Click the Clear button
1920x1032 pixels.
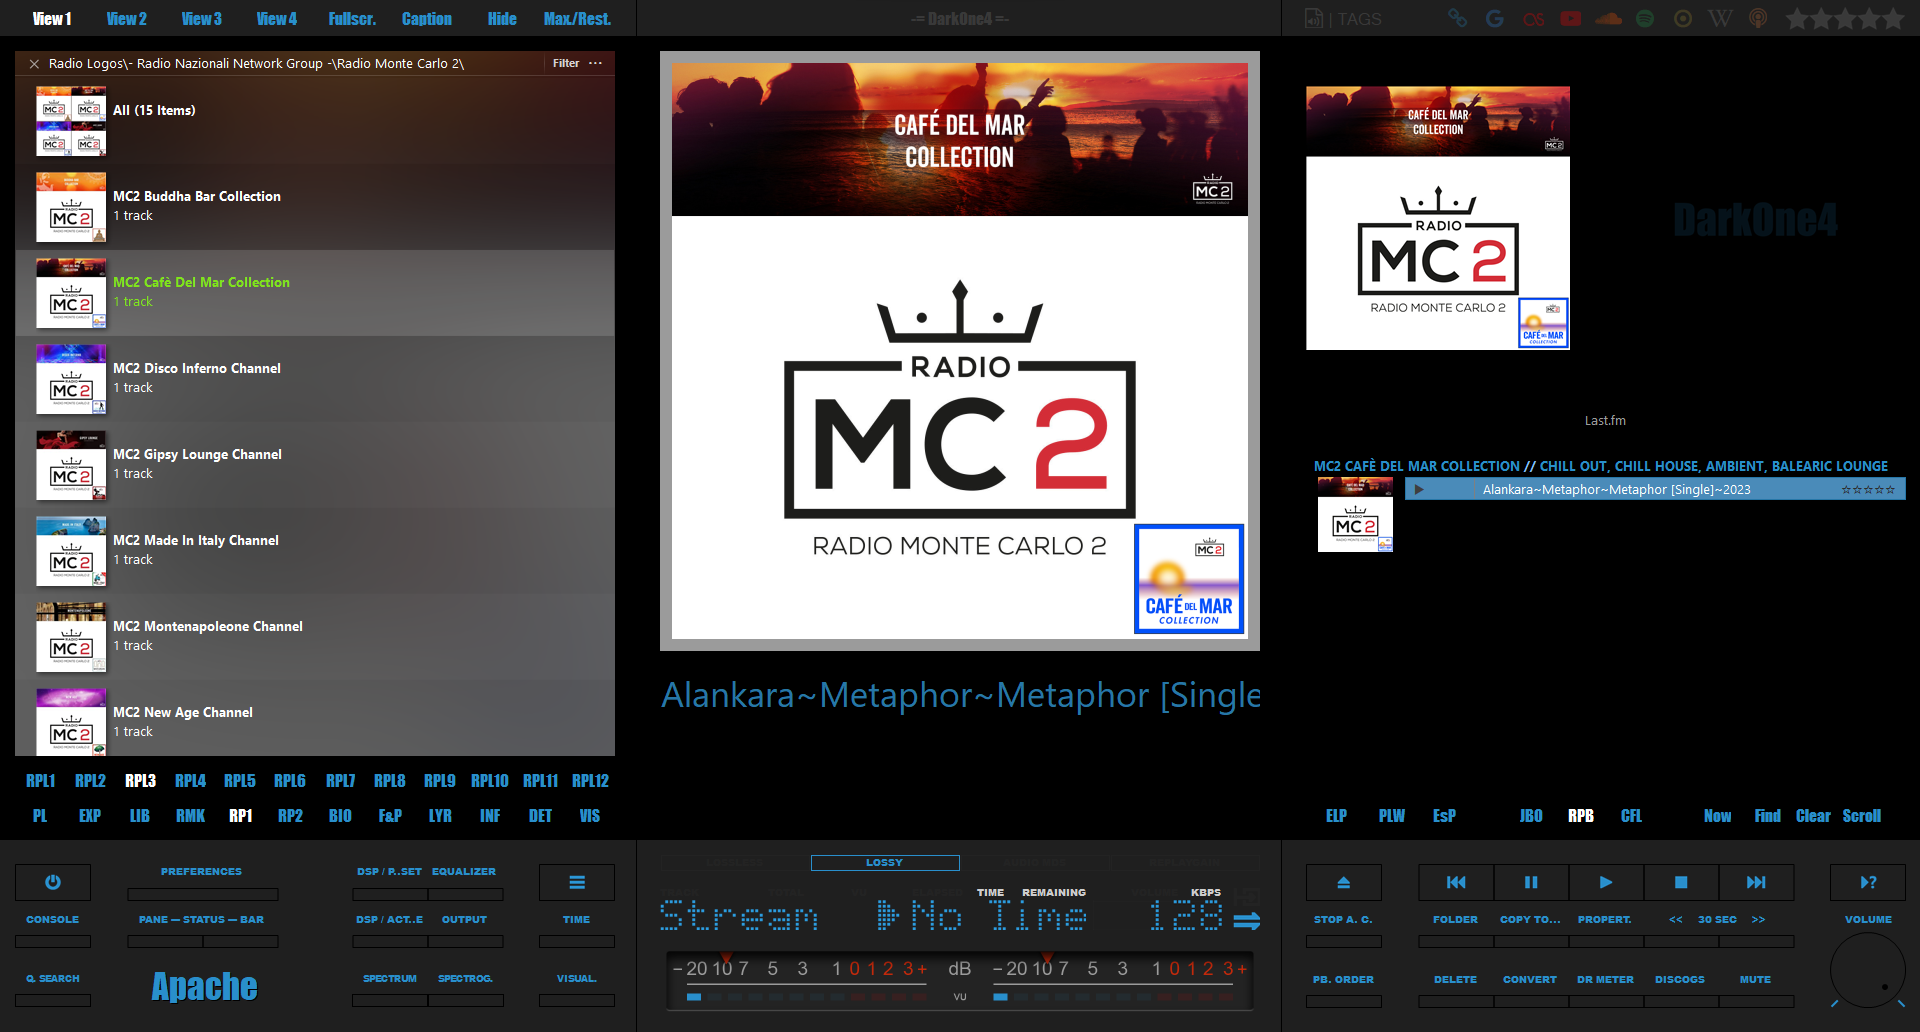[x=1813, y=815]
